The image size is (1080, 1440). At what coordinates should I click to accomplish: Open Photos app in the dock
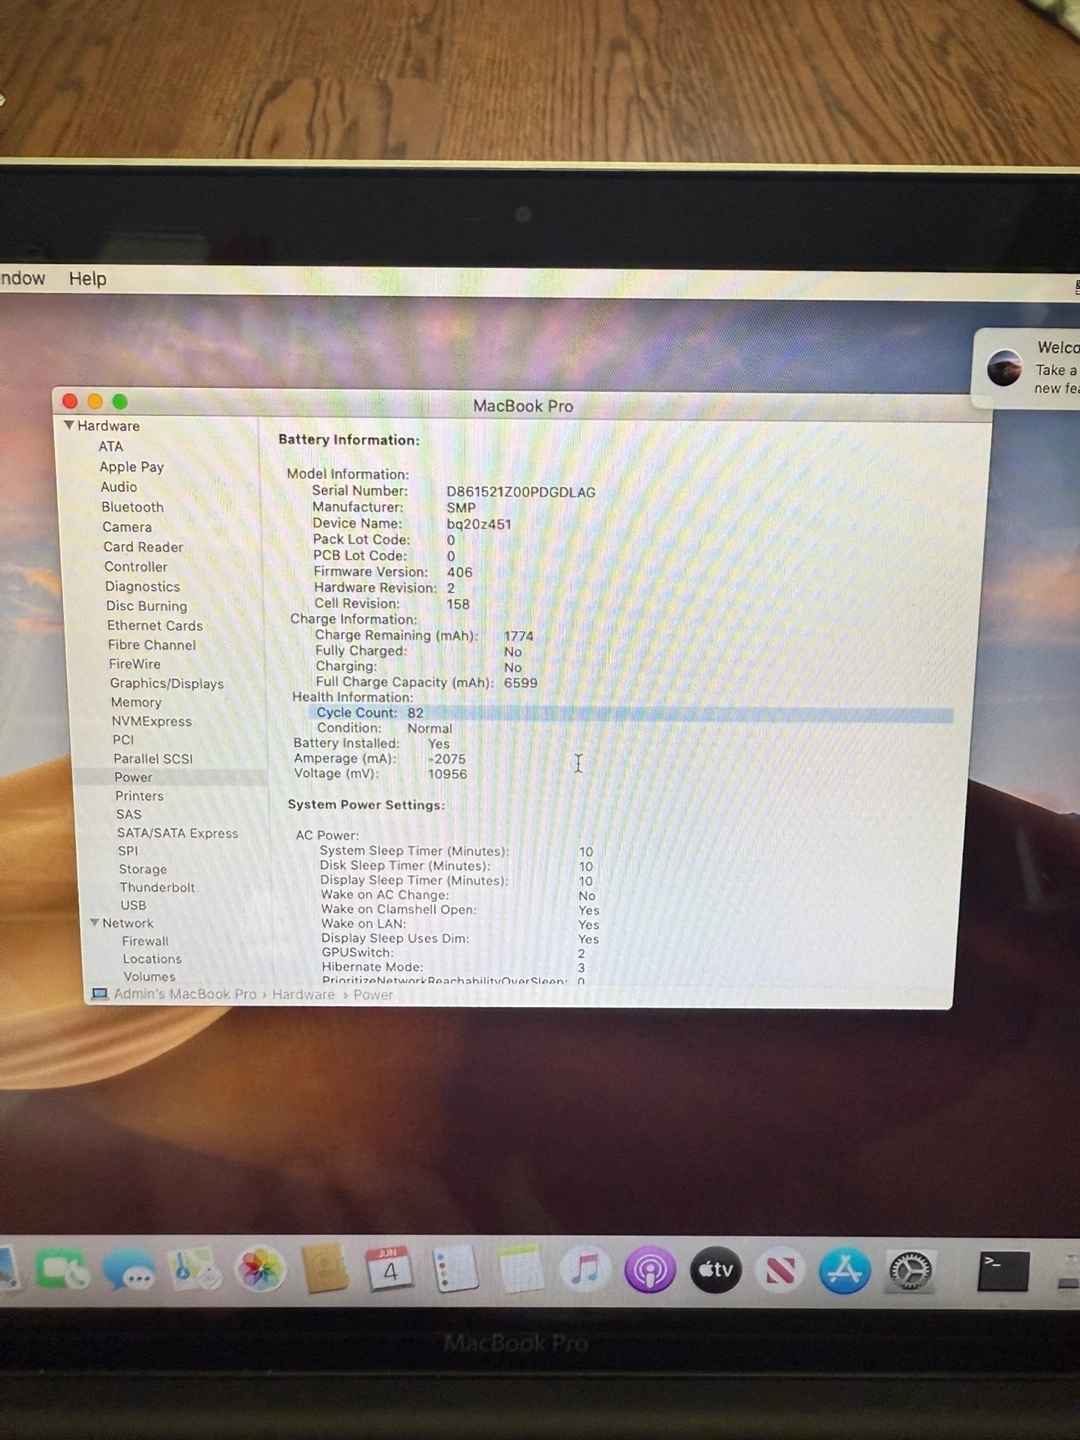coord(260,1270)
